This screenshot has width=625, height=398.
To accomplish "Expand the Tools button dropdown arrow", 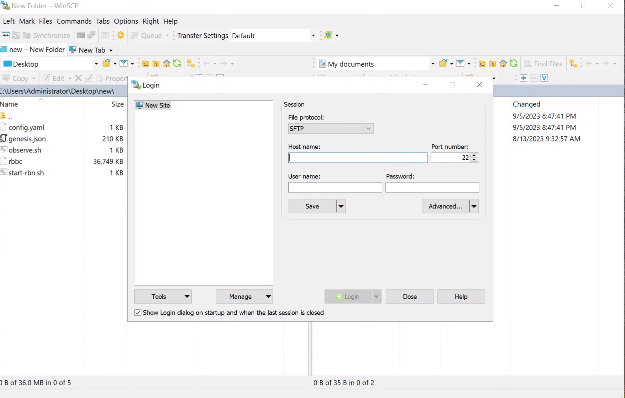I will (x=187, y=296).
